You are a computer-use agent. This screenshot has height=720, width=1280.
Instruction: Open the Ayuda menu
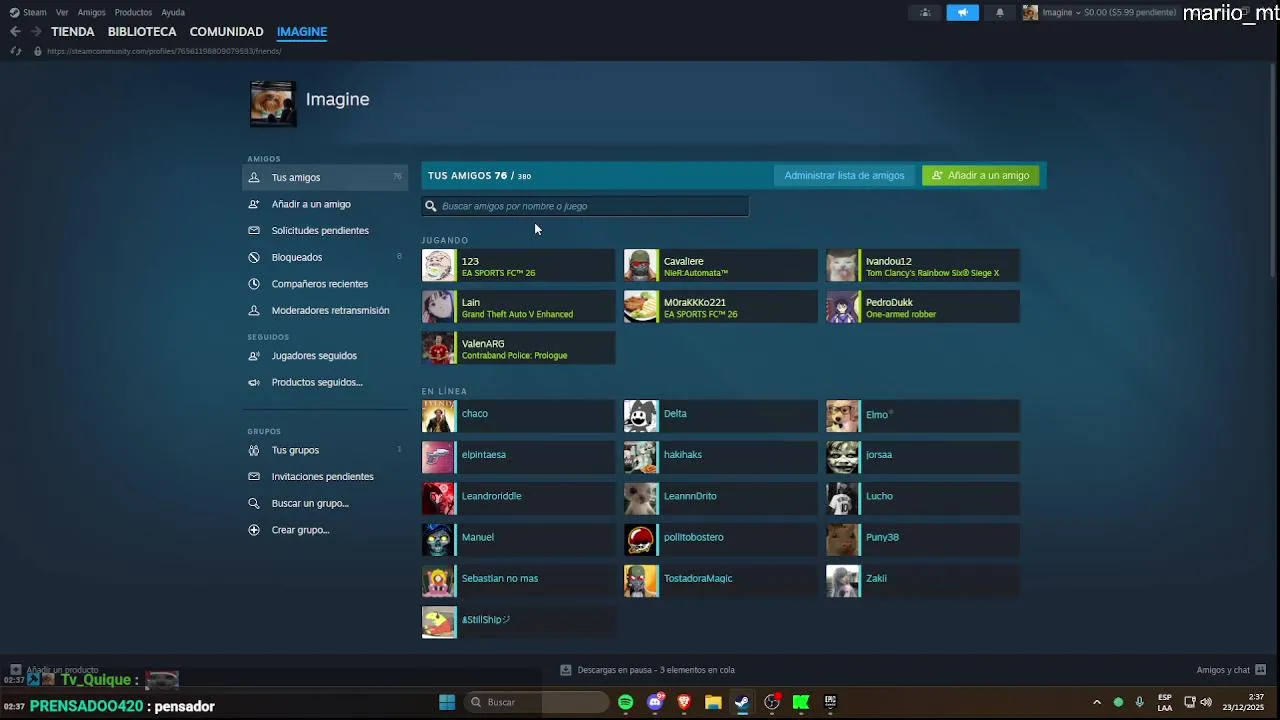click(173, 12)
